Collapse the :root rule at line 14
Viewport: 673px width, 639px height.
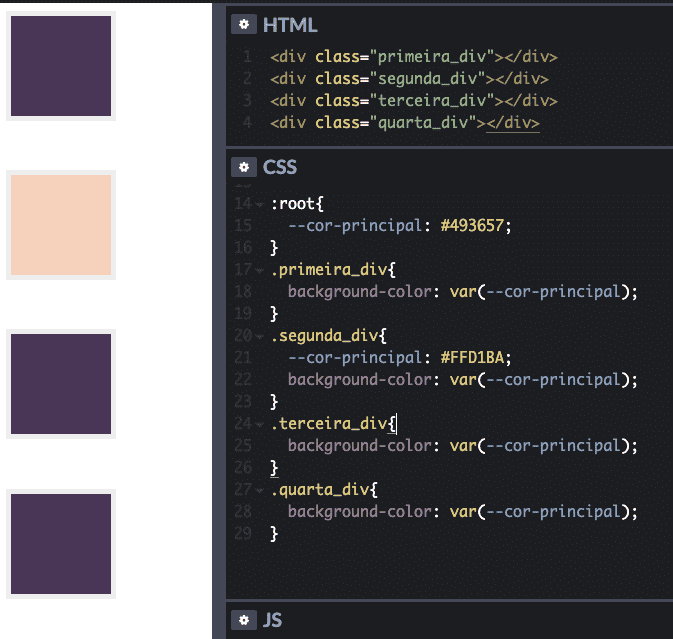pos(260,204)
